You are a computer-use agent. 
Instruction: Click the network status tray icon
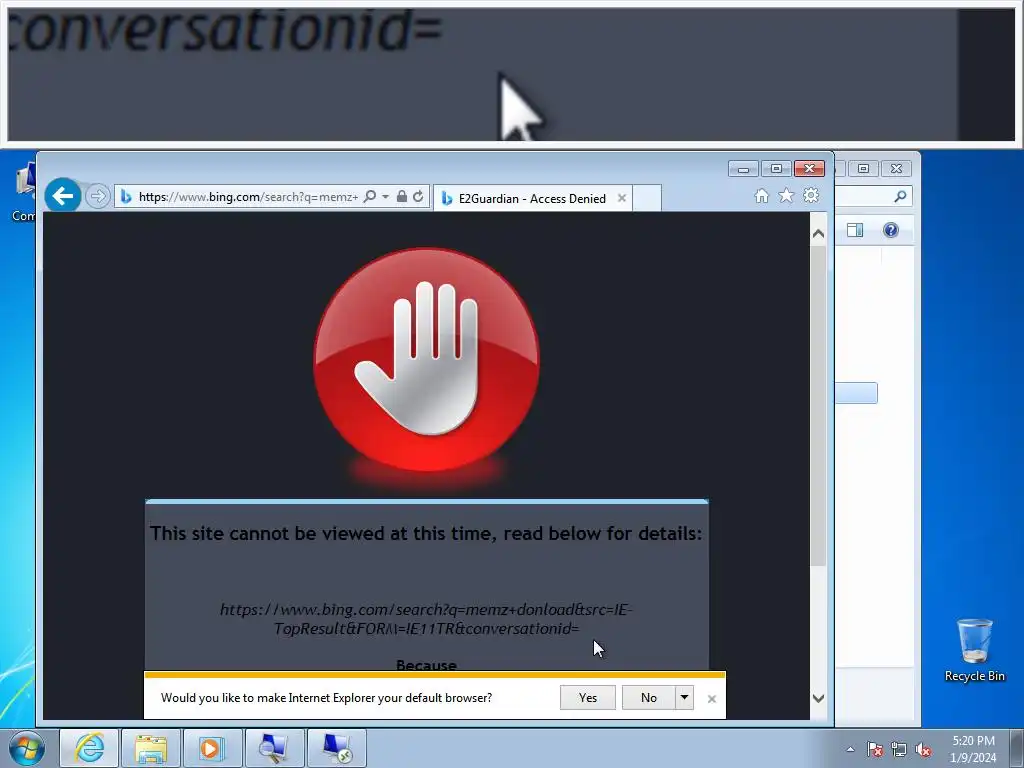899,749
